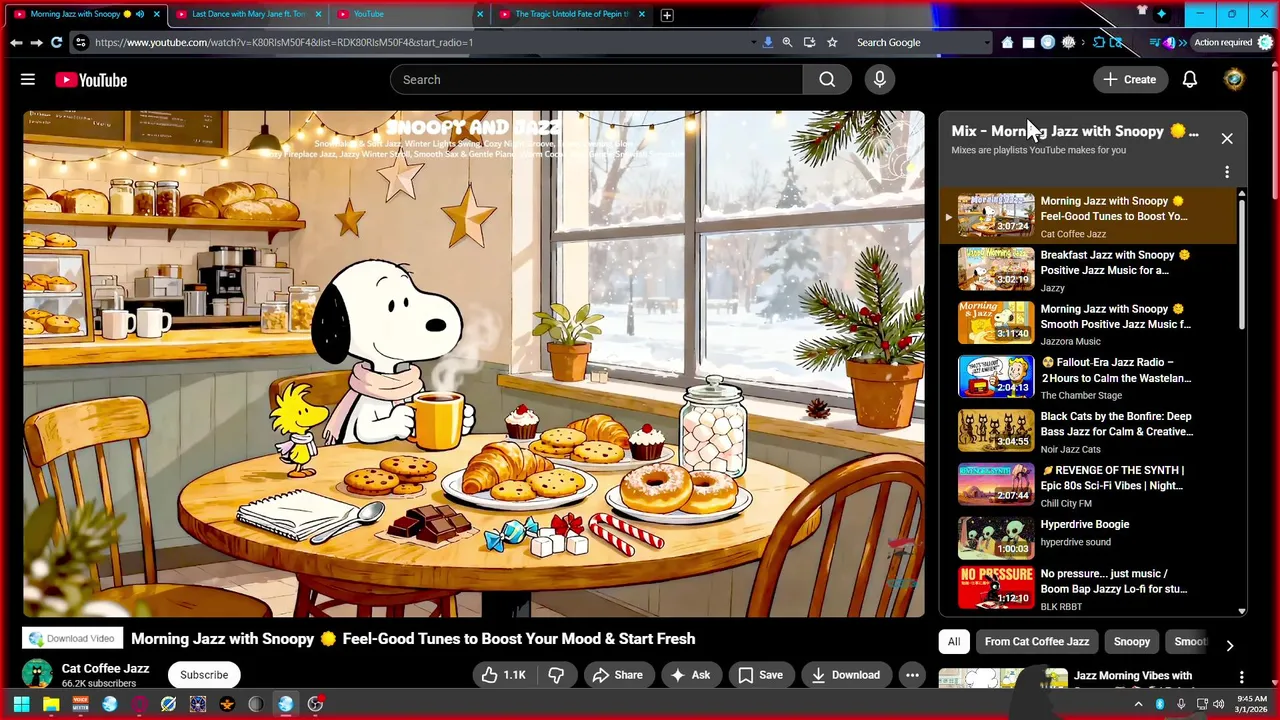Close the Mix playlist panel
Viewport: 1280px width, 720px height.
pyautogui.click(x=1227, y=139)
